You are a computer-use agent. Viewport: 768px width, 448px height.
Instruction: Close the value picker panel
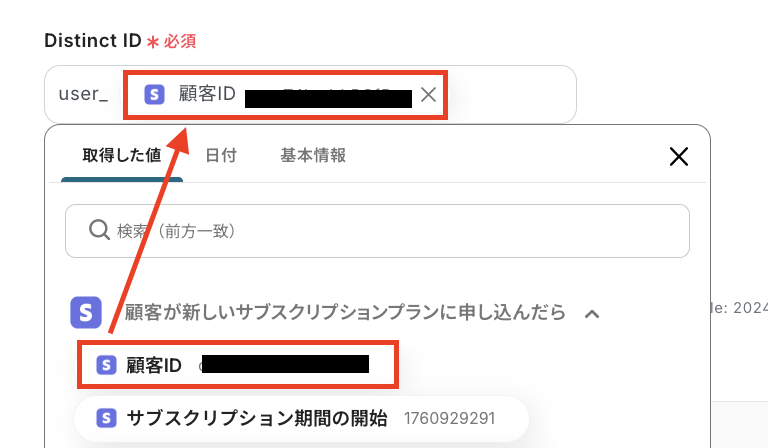pyautogui.click(x=678, y=157)
